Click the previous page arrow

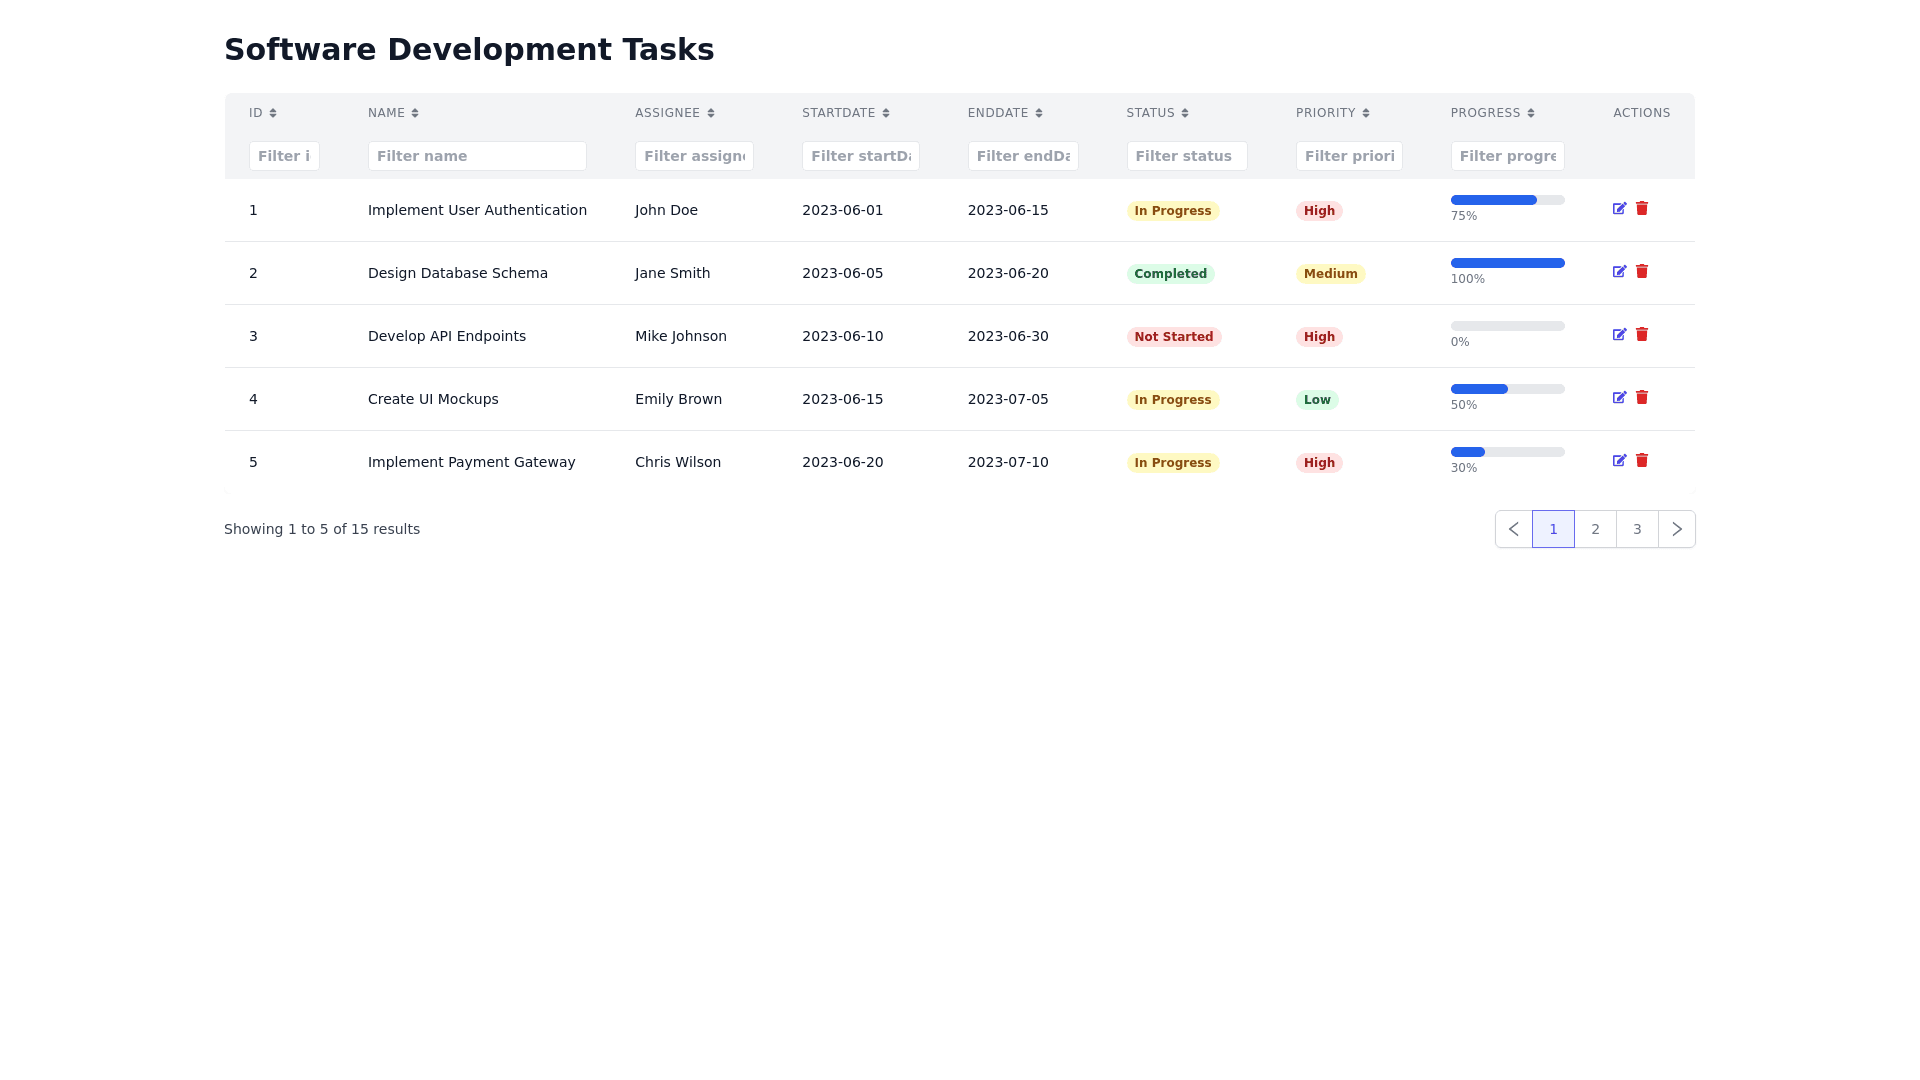click(1513, 529)
